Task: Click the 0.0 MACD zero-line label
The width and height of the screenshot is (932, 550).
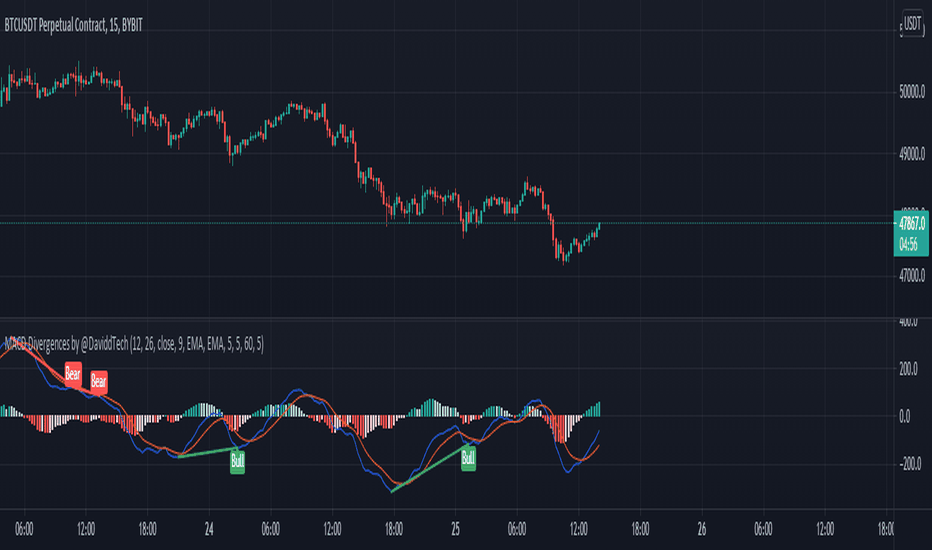Action: 904,416
